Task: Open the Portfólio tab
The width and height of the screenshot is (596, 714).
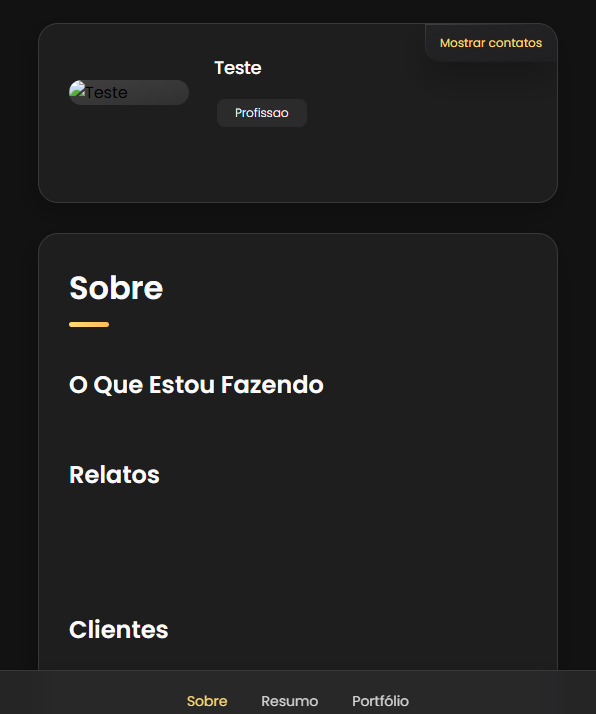Action: pos(380,701)
